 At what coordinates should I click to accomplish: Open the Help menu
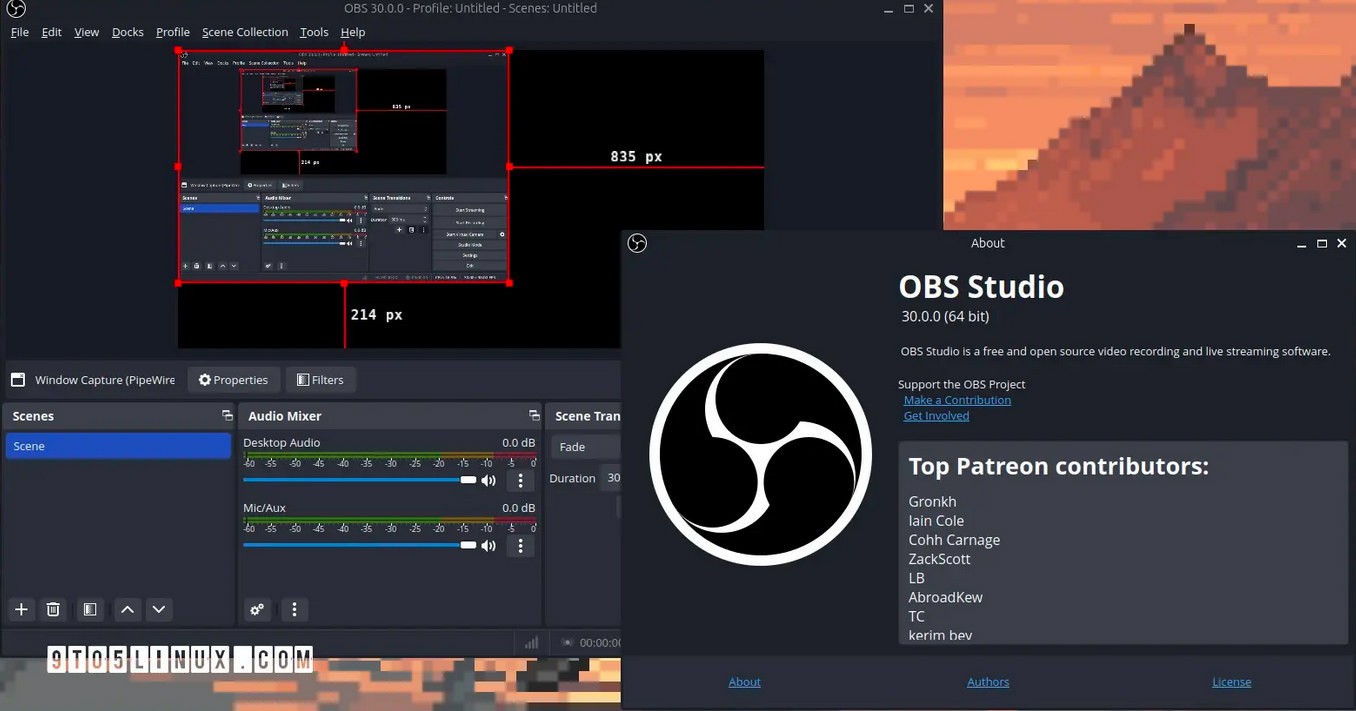(x=353, y=32)
